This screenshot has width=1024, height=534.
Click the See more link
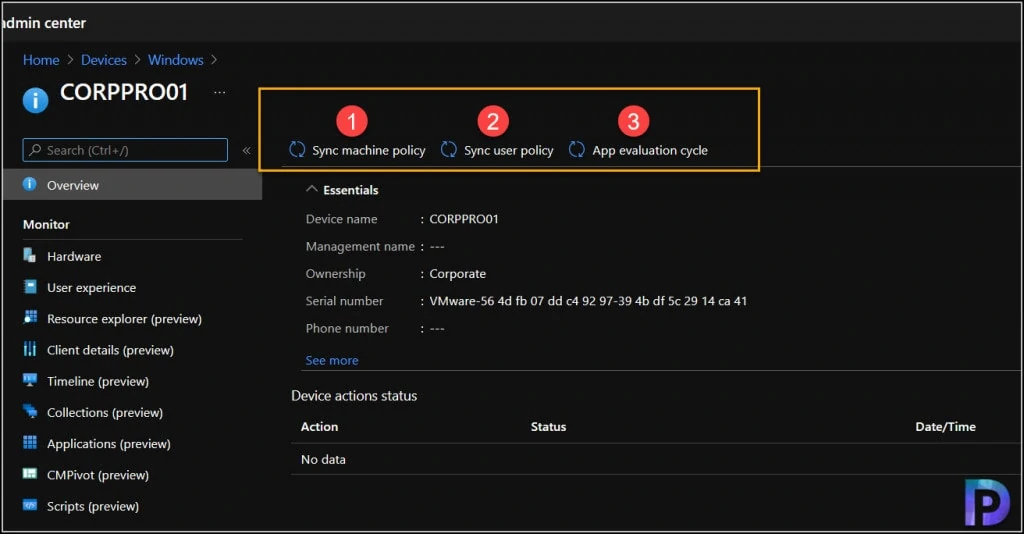(332, 360)
